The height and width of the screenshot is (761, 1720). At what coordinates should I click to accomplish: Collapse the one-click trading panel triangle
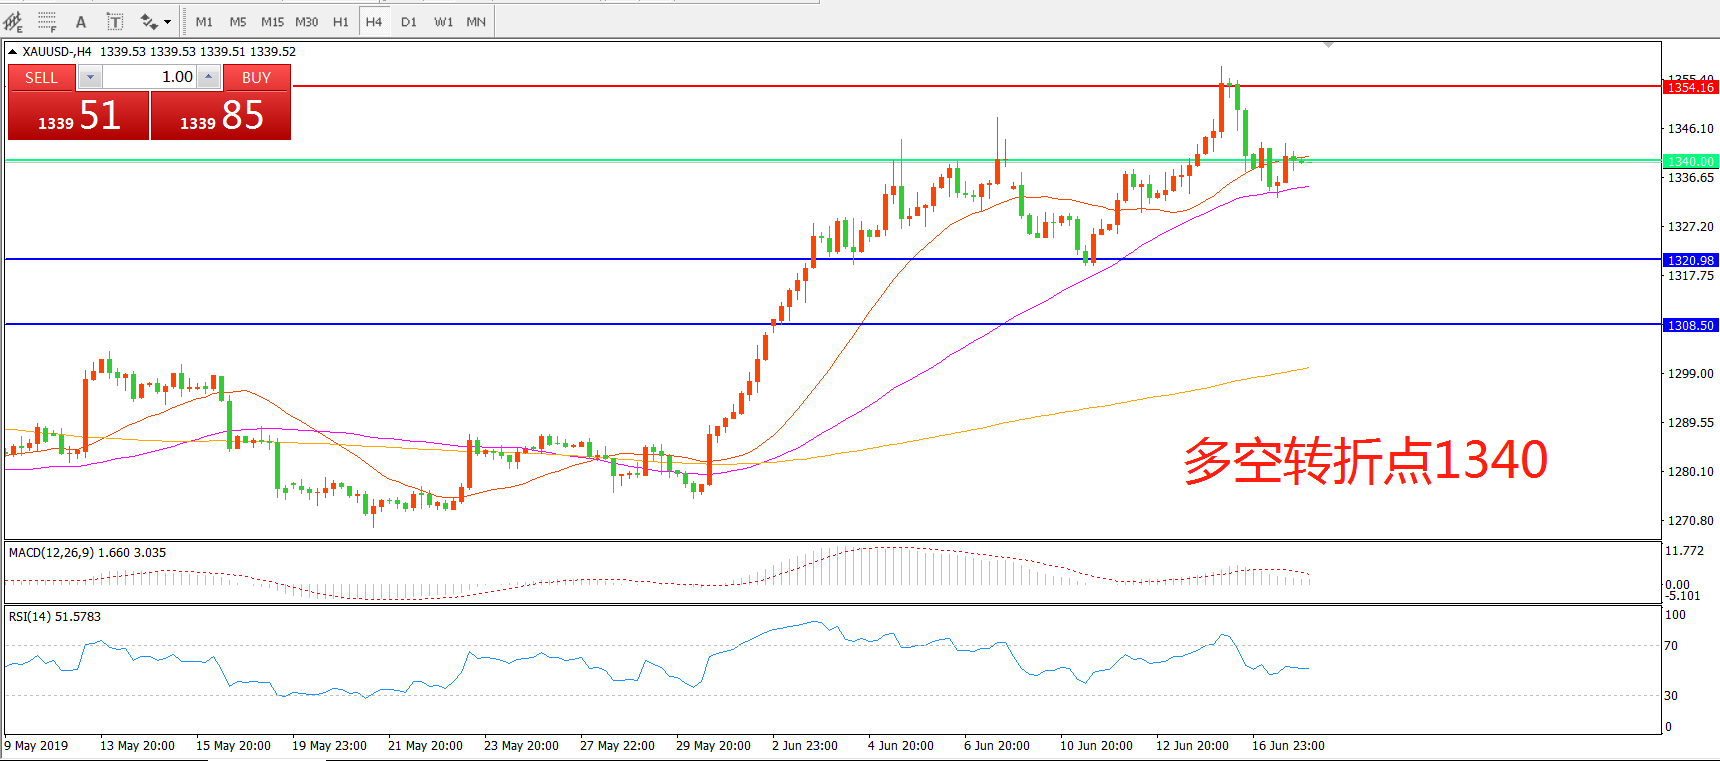12,52
